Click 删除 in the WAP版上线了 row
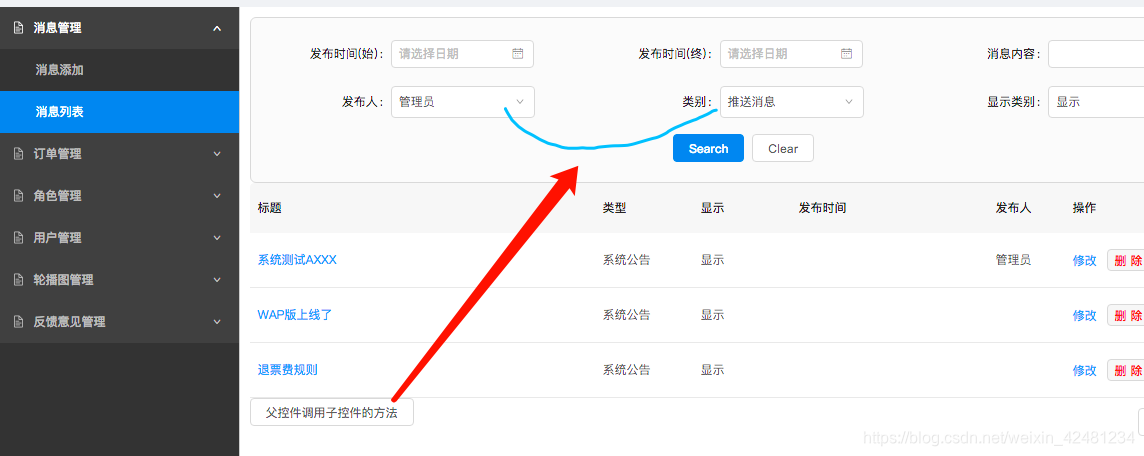1144x456 pixels. (1126, 315)
